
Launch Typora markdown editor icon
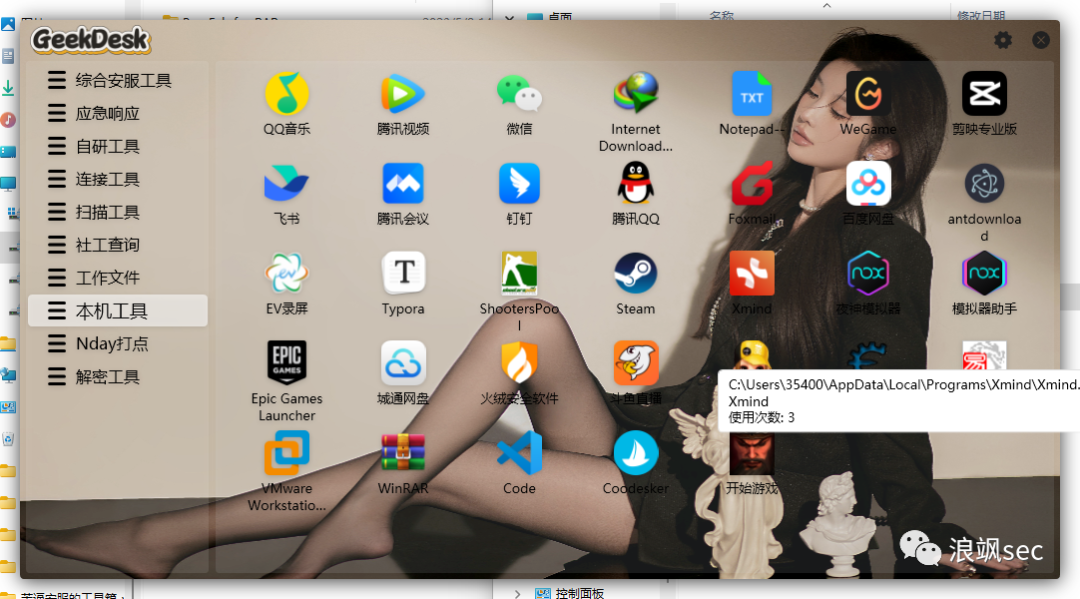403,273
